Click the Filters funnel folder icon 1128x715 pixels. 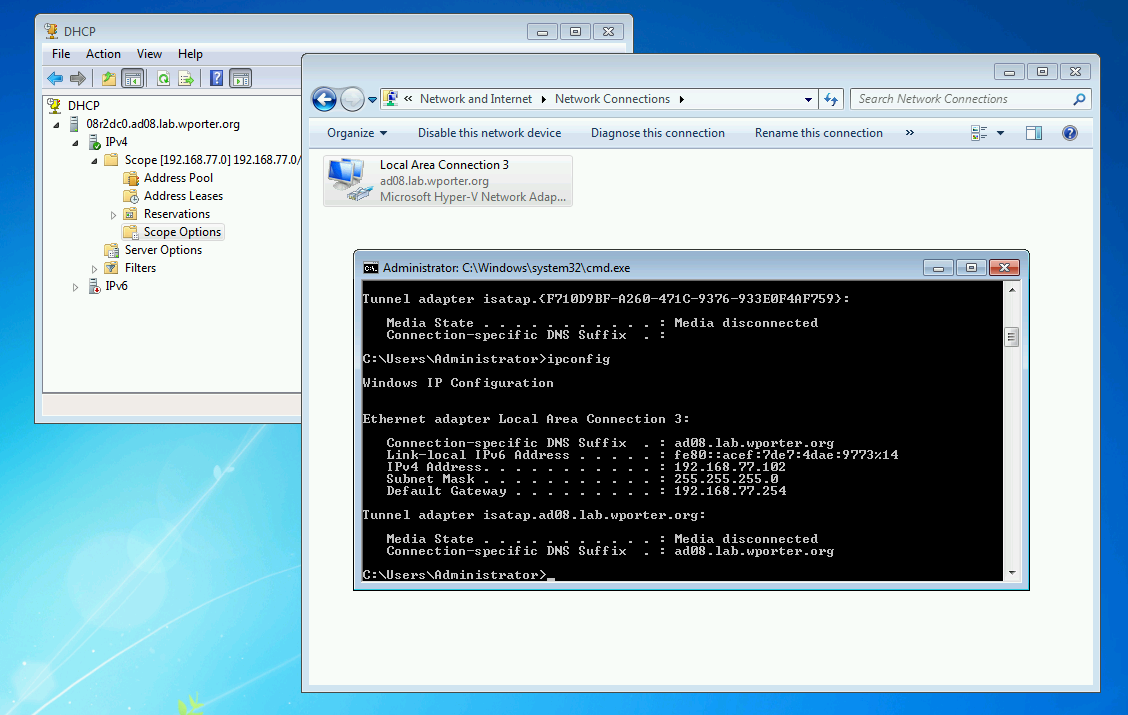[112, 268]
